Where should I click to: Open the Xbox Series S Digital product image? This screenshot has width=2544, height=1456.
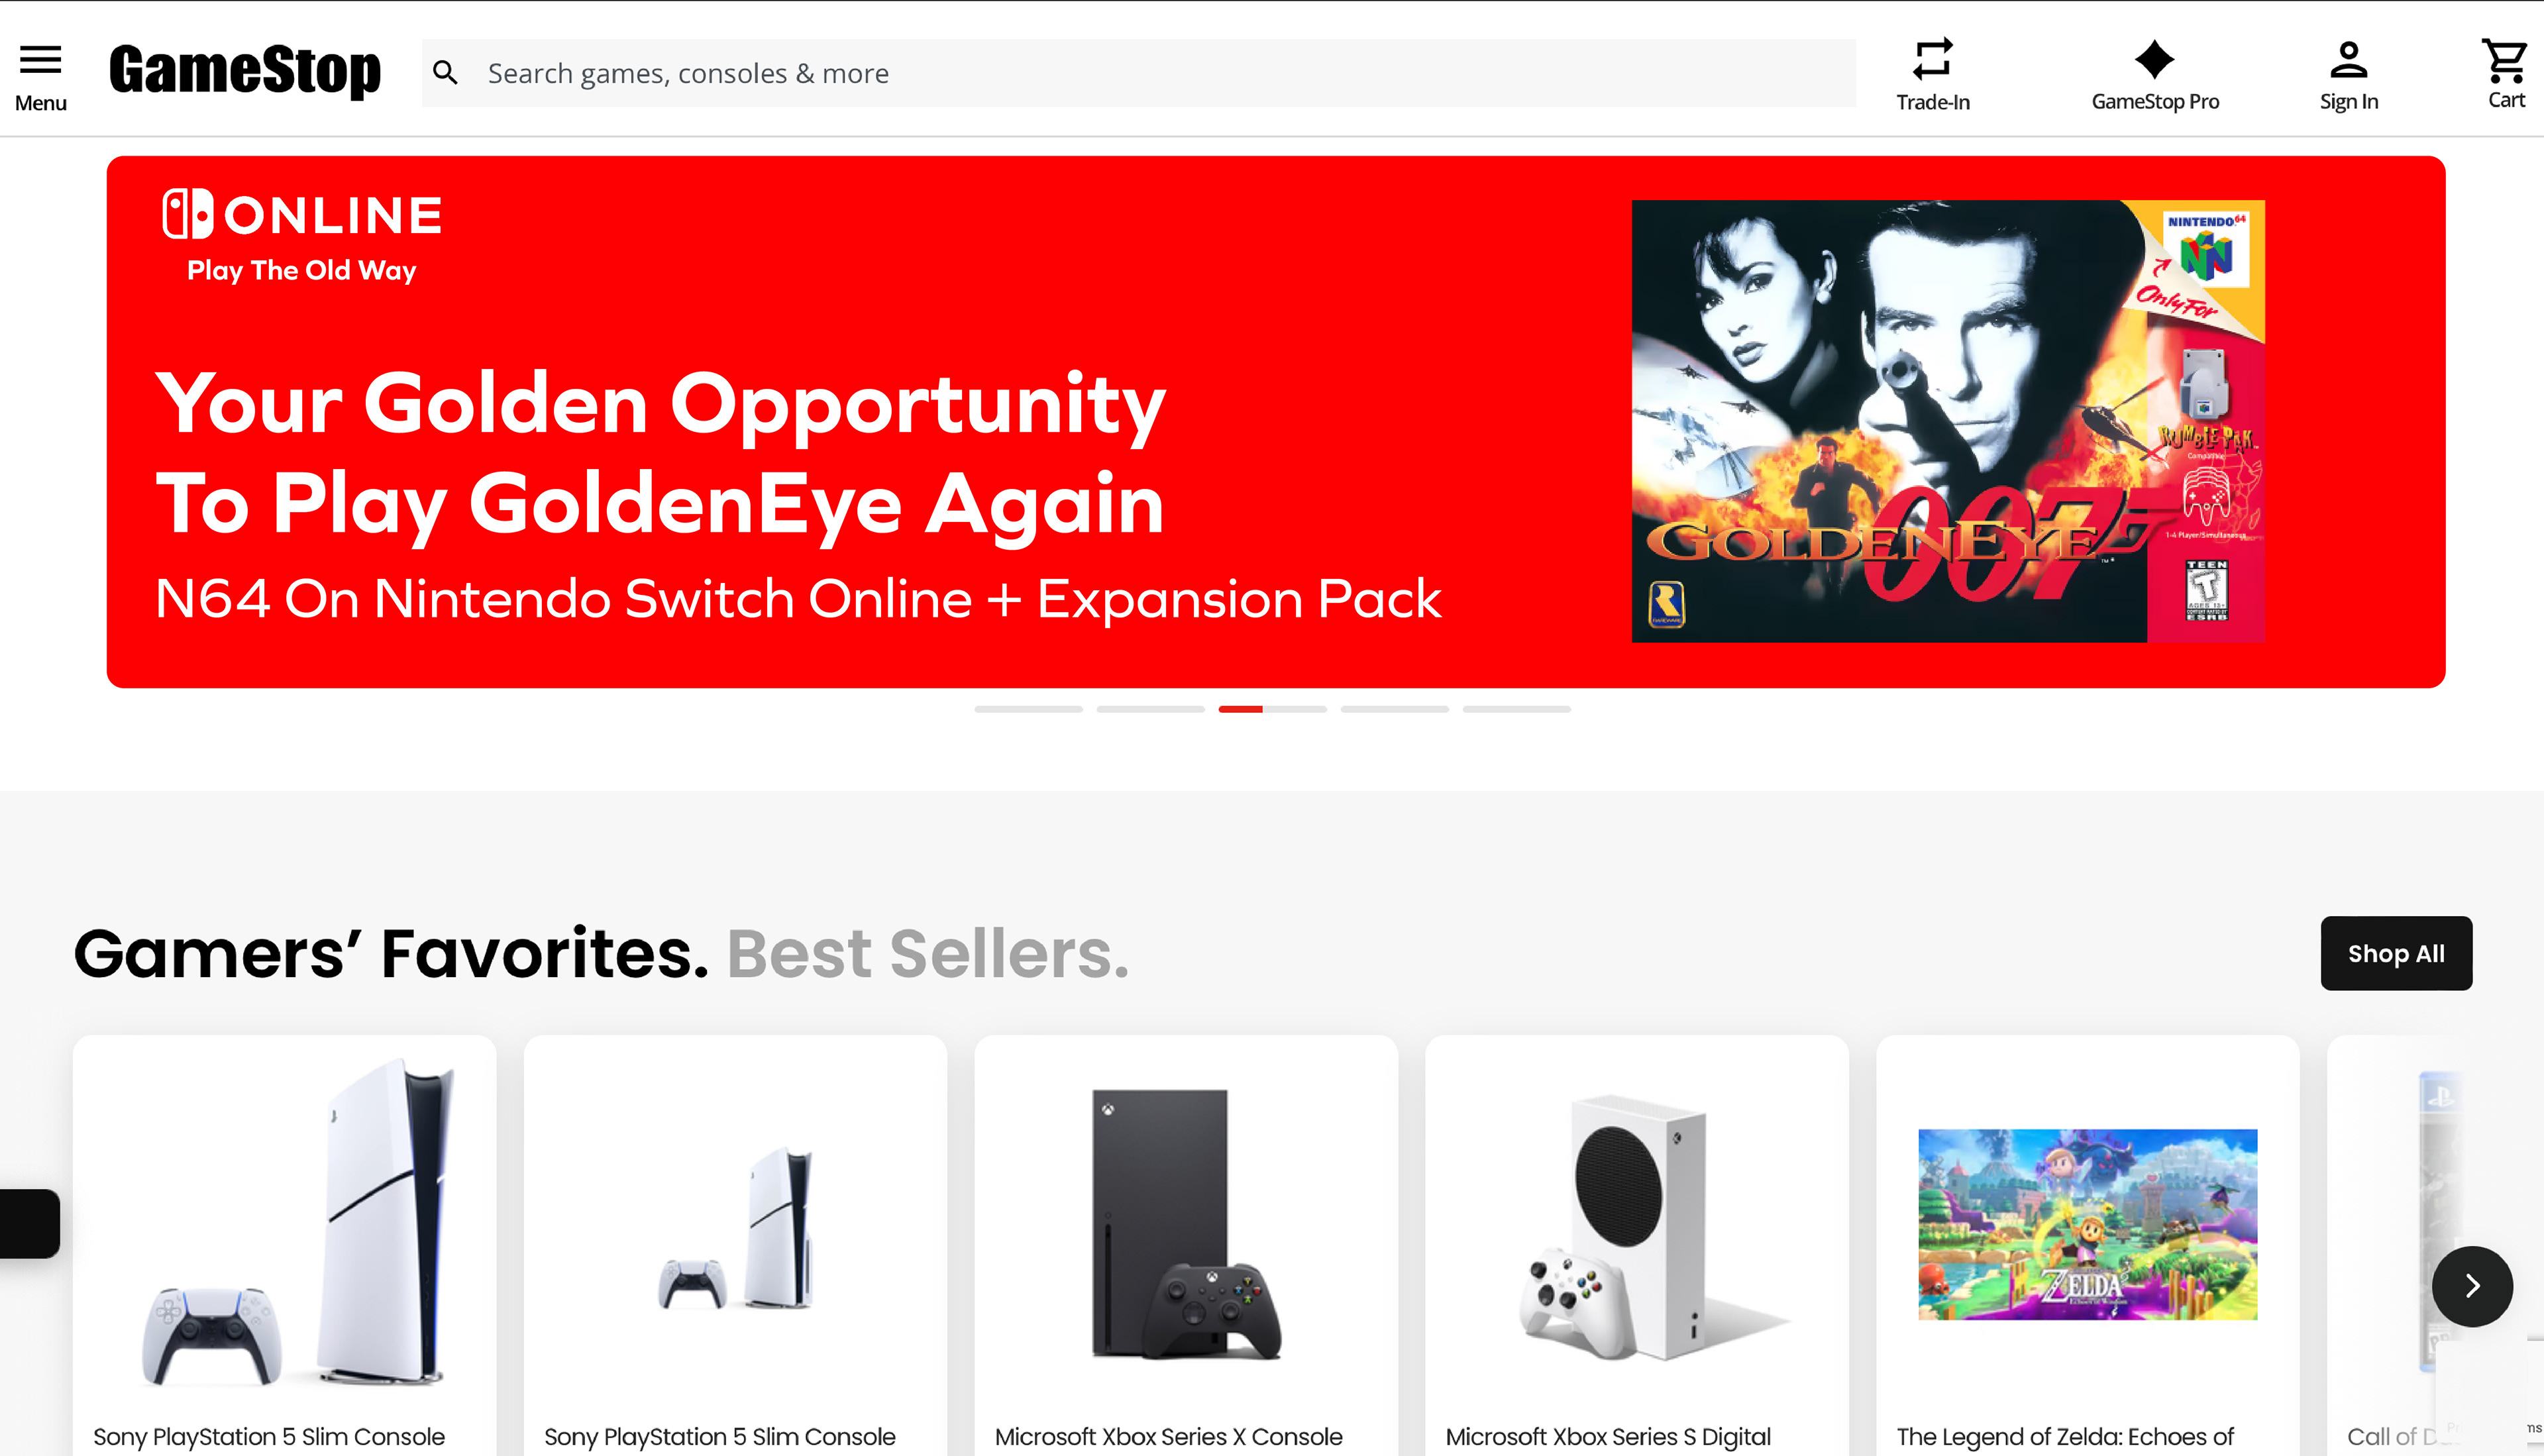1646,1228
